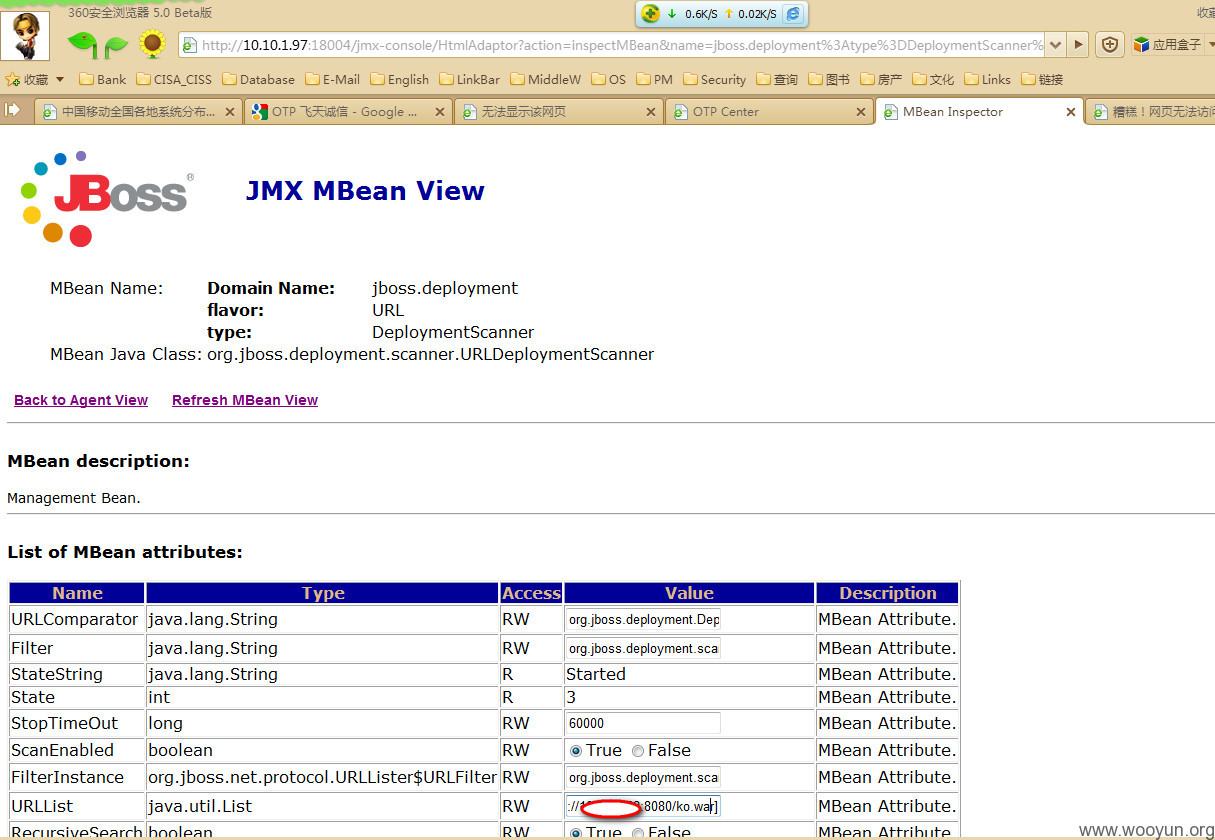This screenshot has width=1215, height=840.
Task: Switch to the 糟糕！网页无法访问 tab
Action: (x=1151, y=112)
